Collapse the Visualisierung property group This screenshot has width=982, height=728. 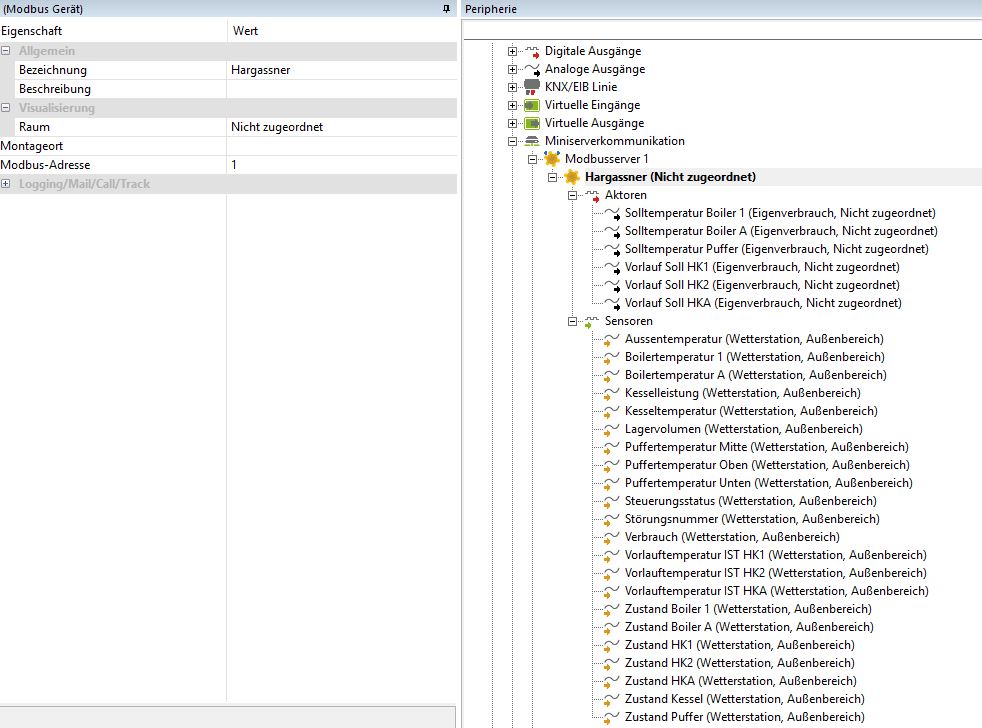coord(6,108)
